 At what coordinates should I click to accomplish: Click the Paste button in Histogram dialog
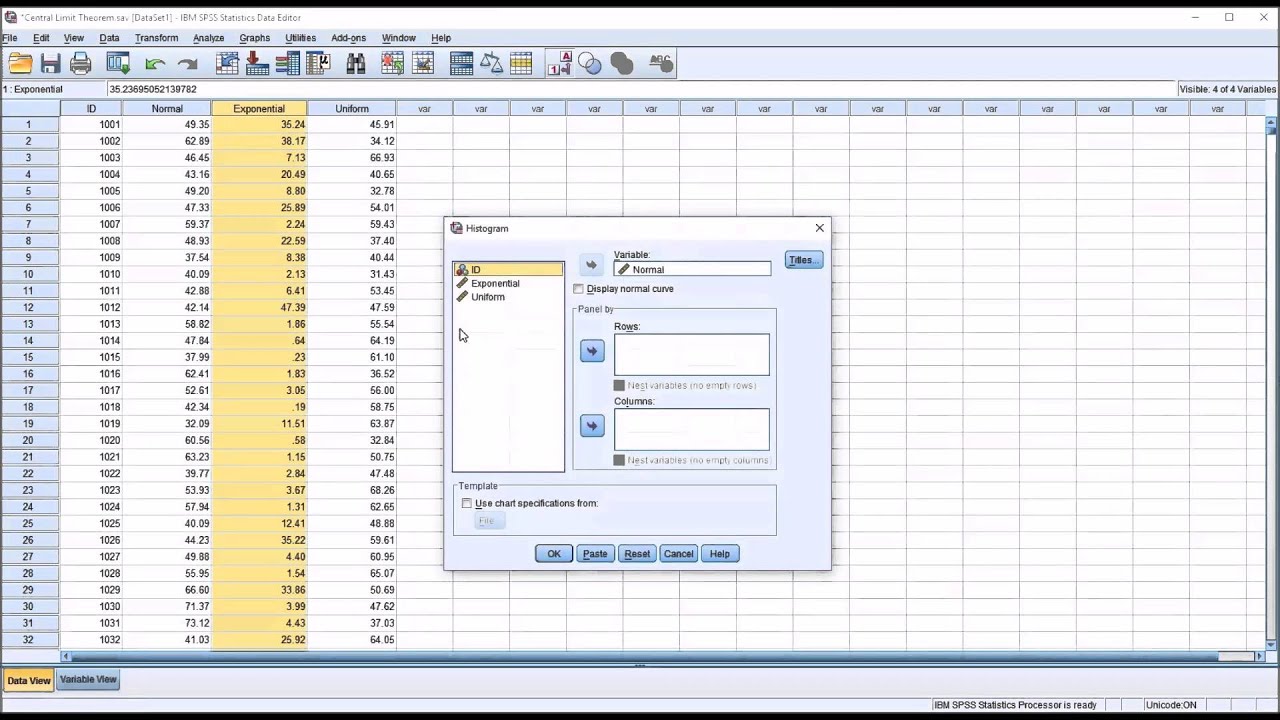[595, 554]
